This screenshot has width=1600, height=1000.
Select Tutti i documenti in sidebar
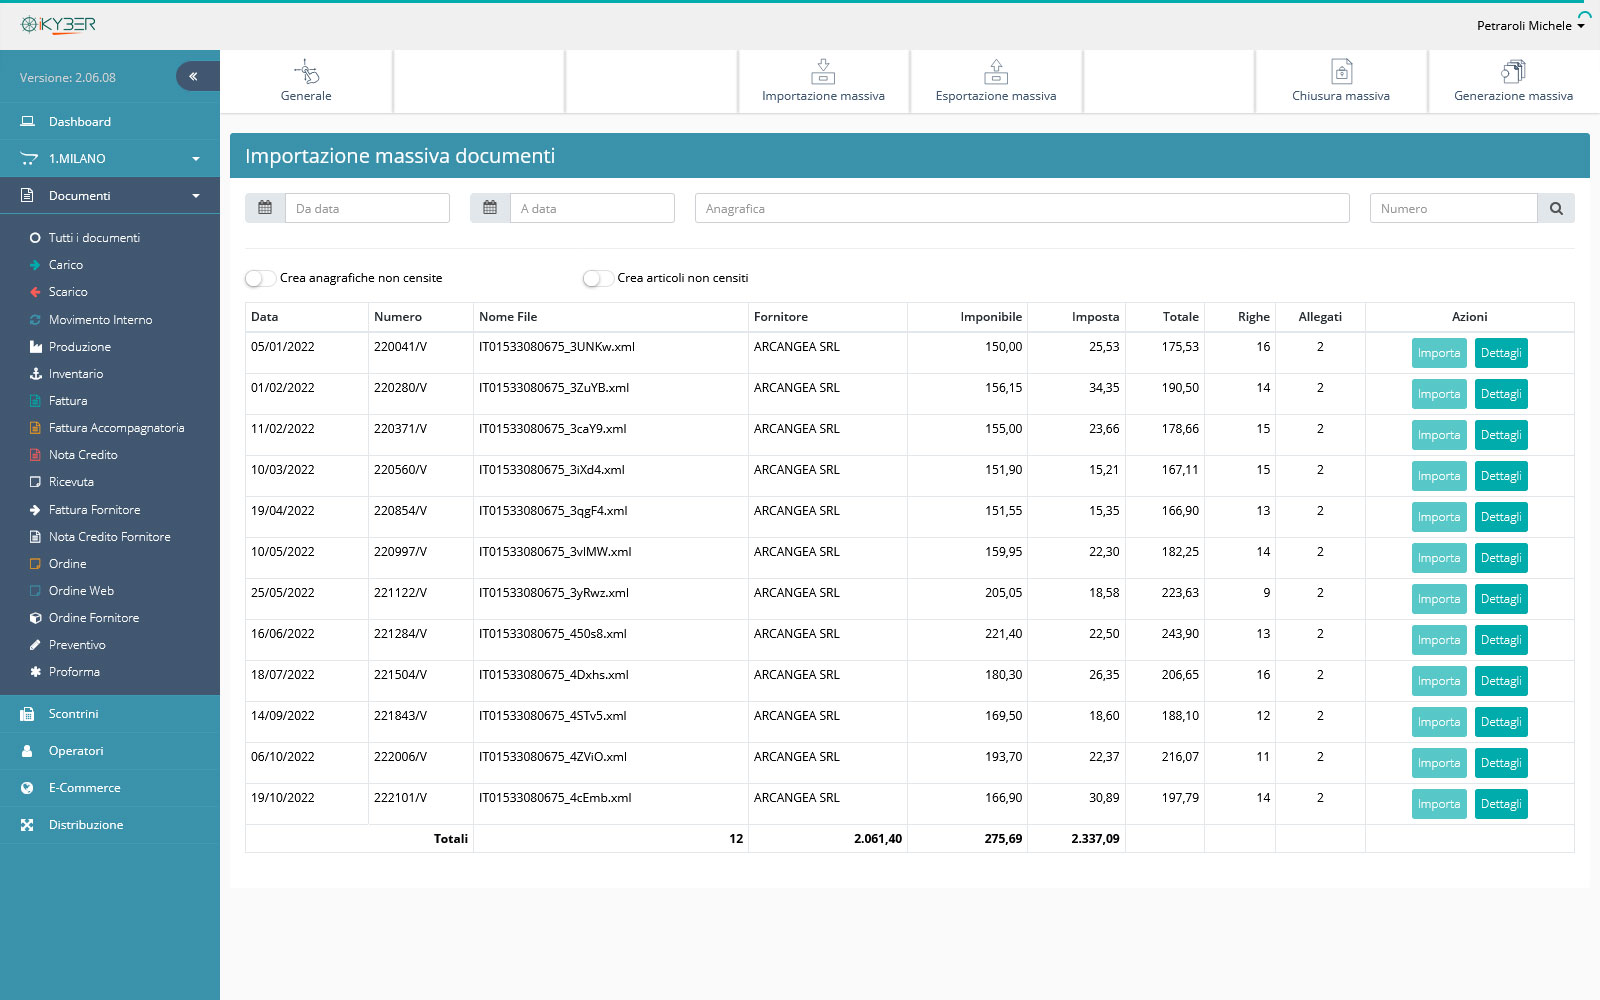94,238
